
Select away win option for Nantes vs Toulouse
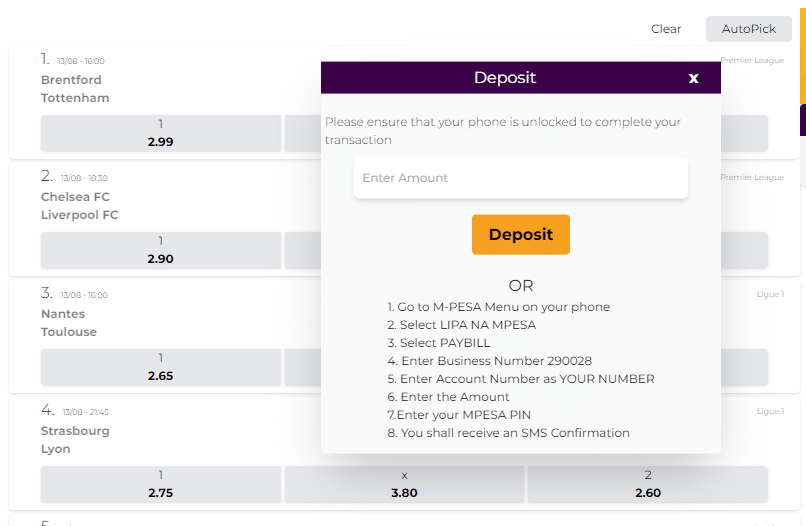tap(744, 367)
